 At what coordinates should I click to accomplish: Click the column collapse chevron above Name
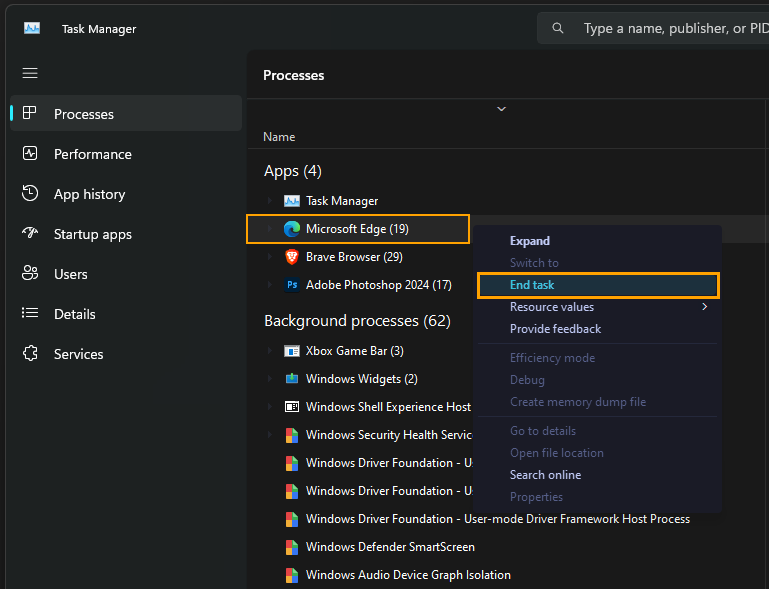click(x=501, y=109)
